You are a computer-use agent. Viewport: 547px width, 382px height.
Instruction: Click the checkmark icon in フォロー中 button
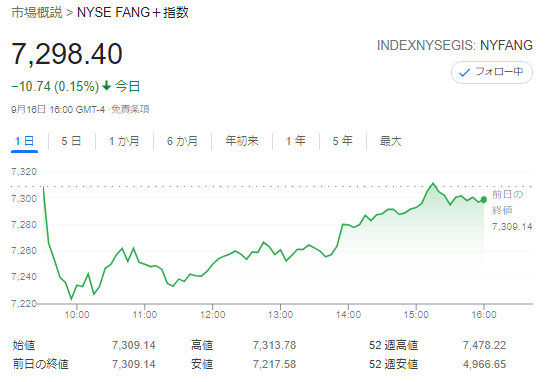[x=464, y=73]
